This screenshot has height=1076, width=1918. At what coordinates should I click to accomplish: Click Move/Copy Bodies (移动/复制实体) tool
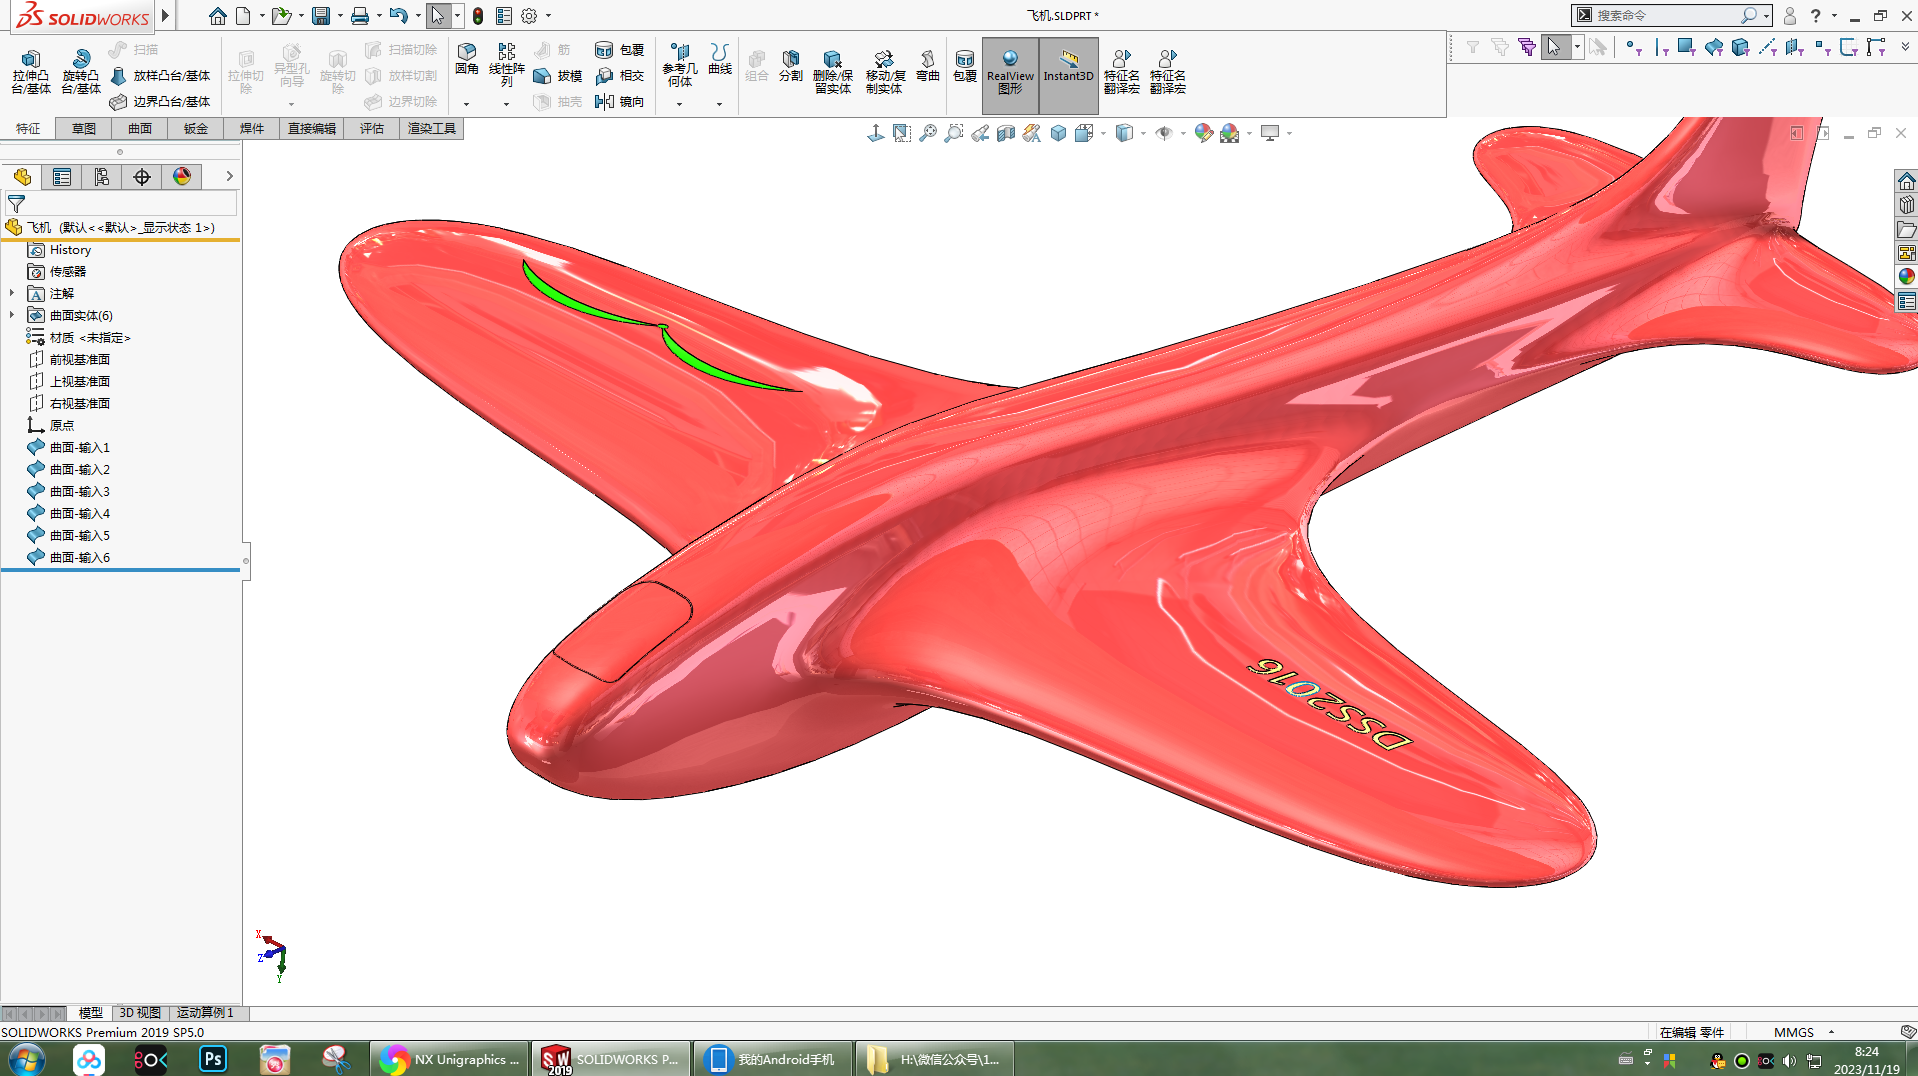(x=885, y=71)
